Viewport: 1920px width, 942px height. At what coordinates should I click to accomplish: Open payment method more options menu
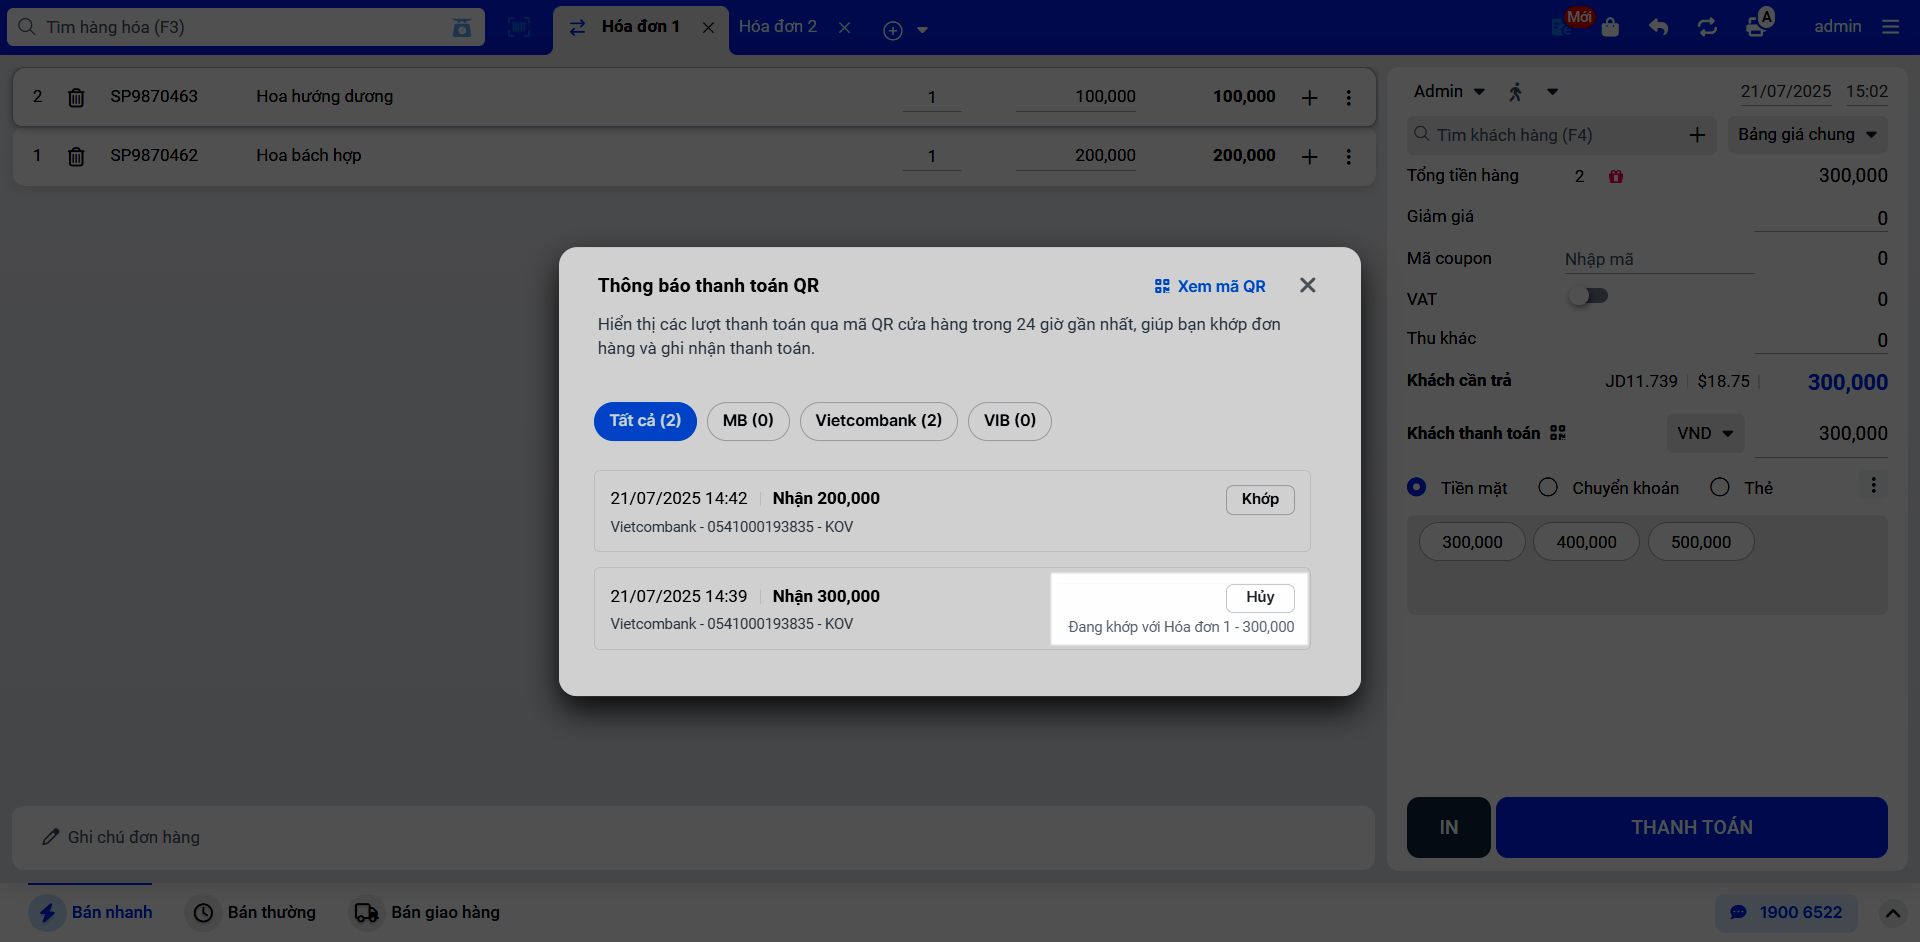coord(1873,486)
